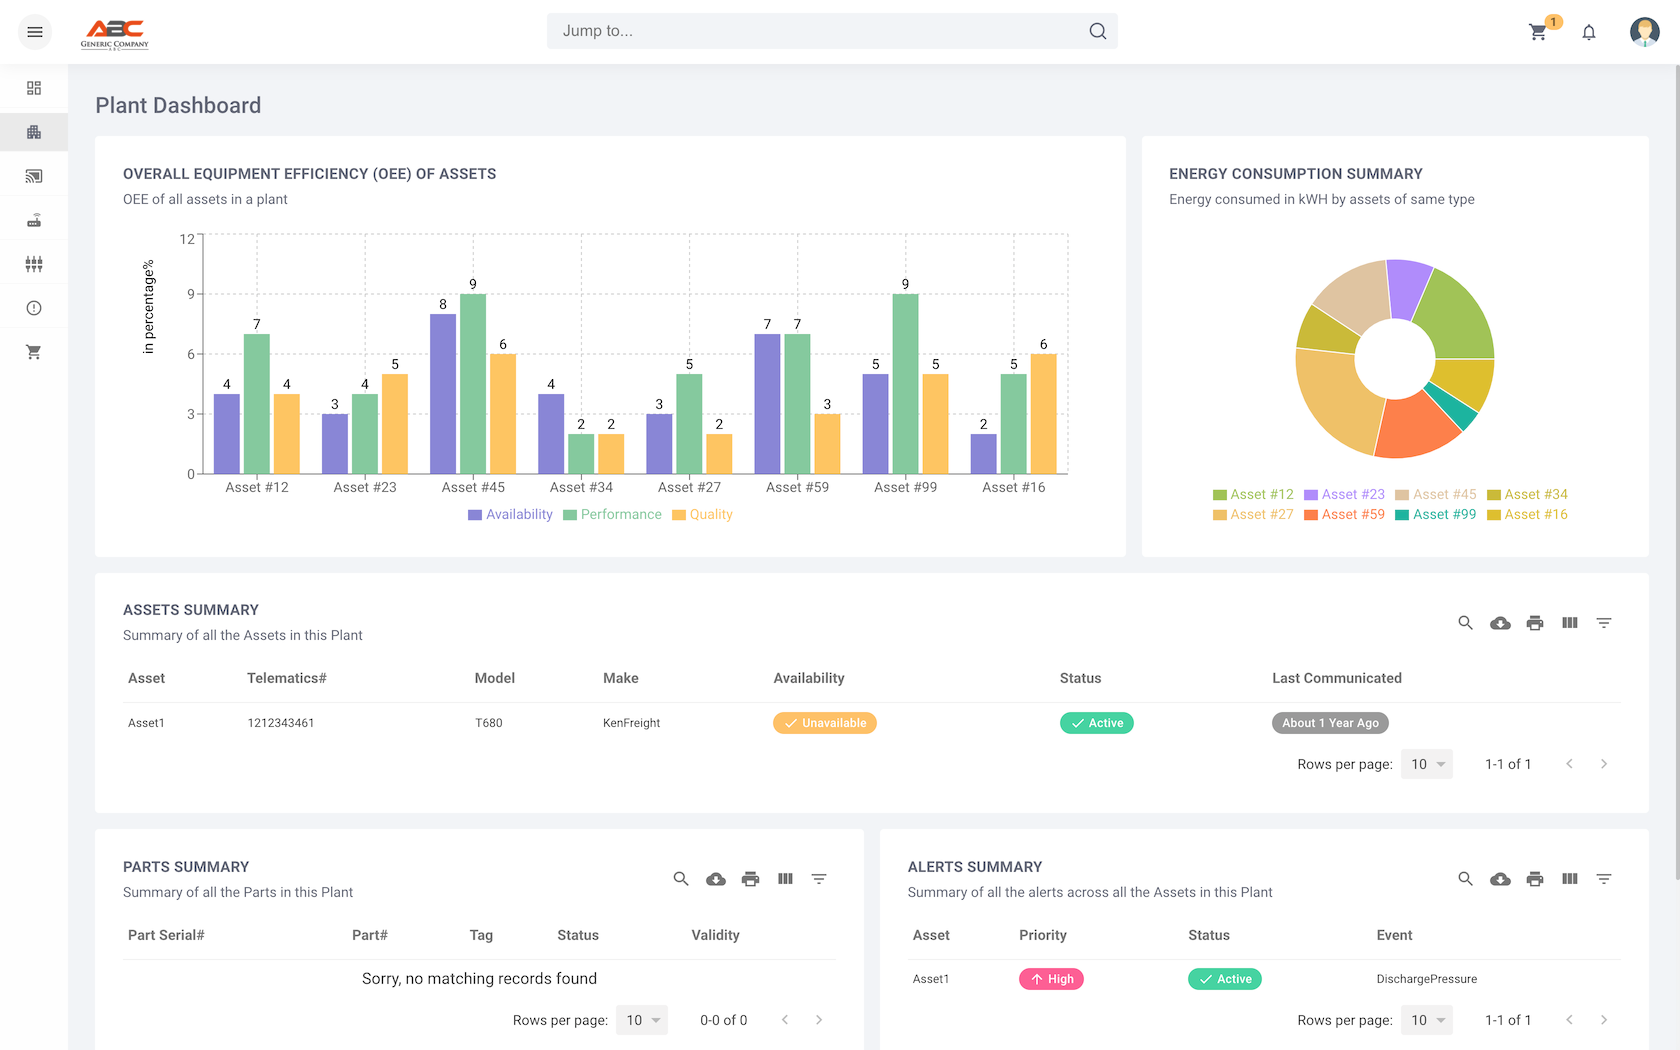Open the alerts exclamation sidebar icon

[34, 308]
